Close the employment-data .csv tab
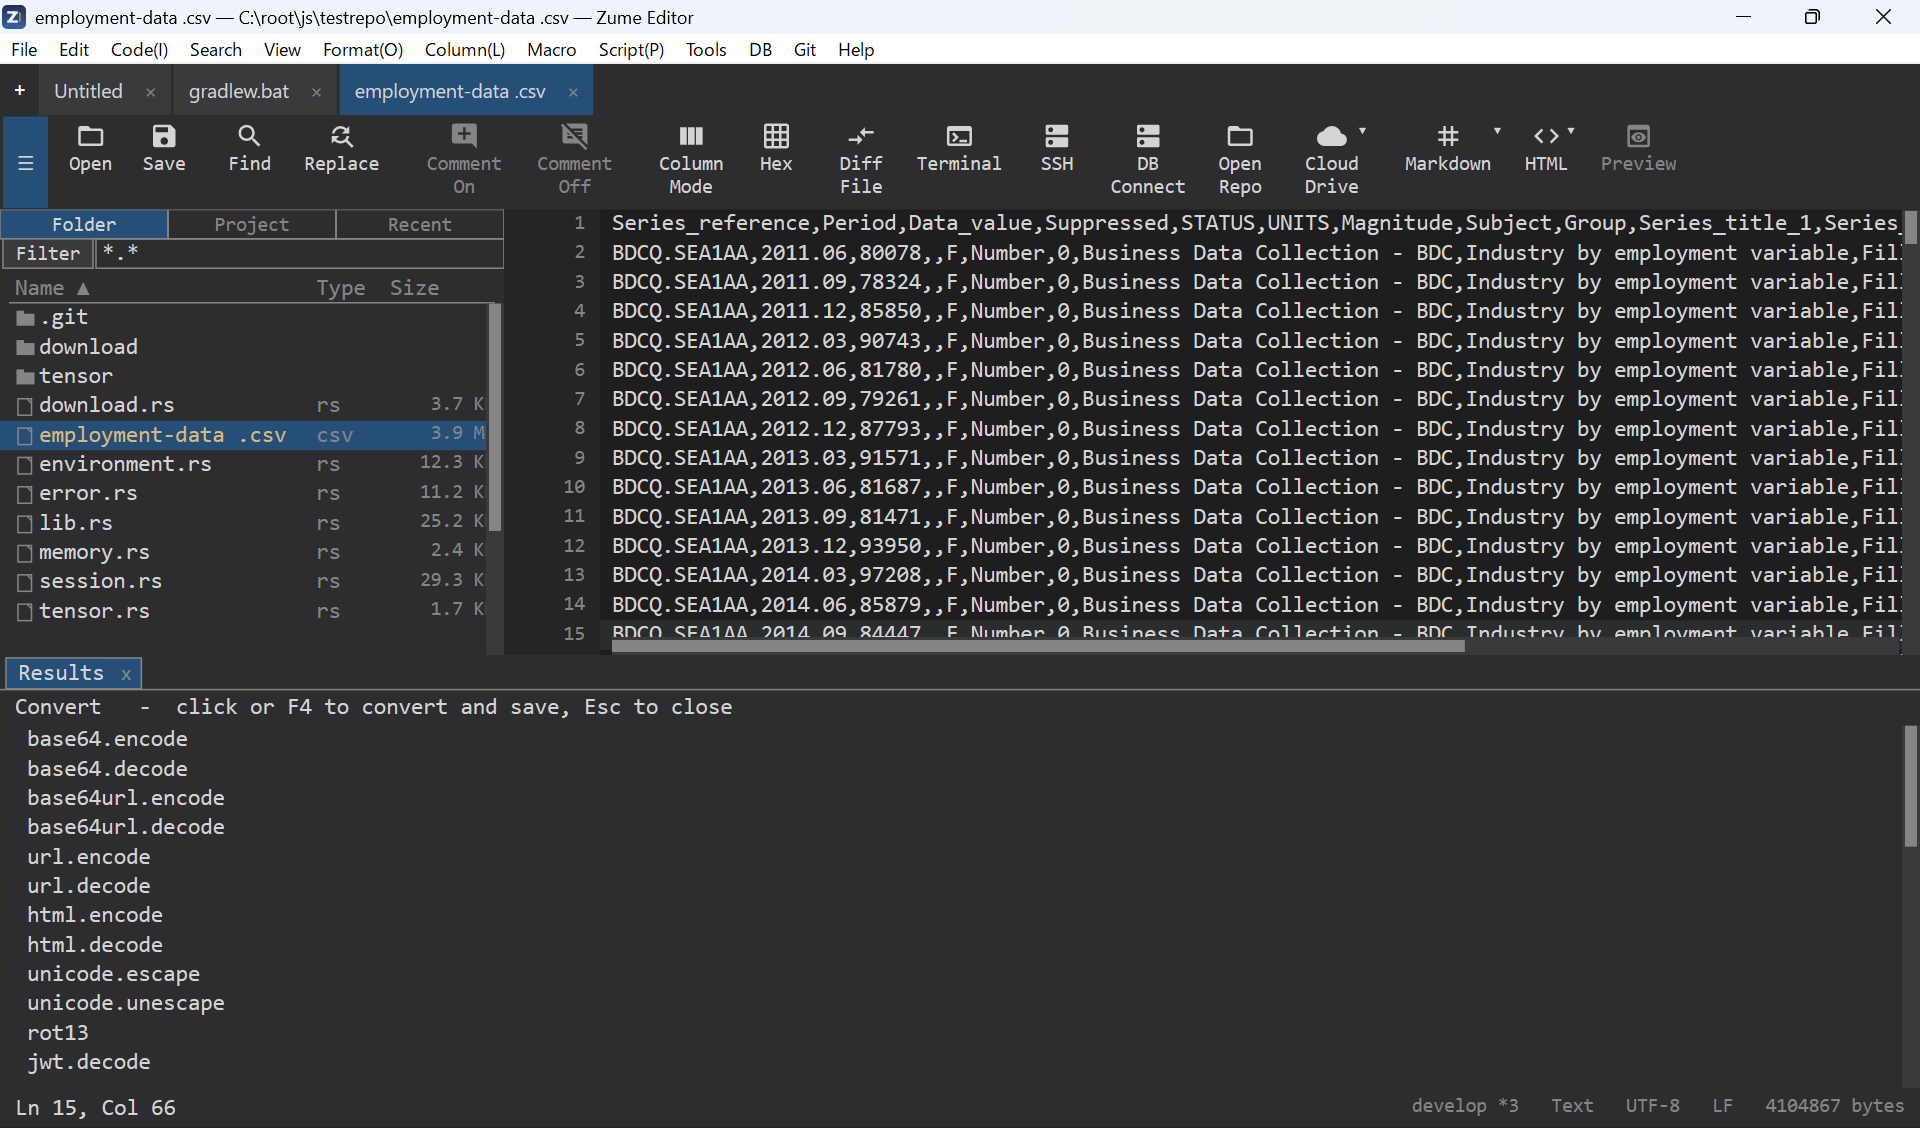This screenshot has width=1920, height=1128. point(573,92)
